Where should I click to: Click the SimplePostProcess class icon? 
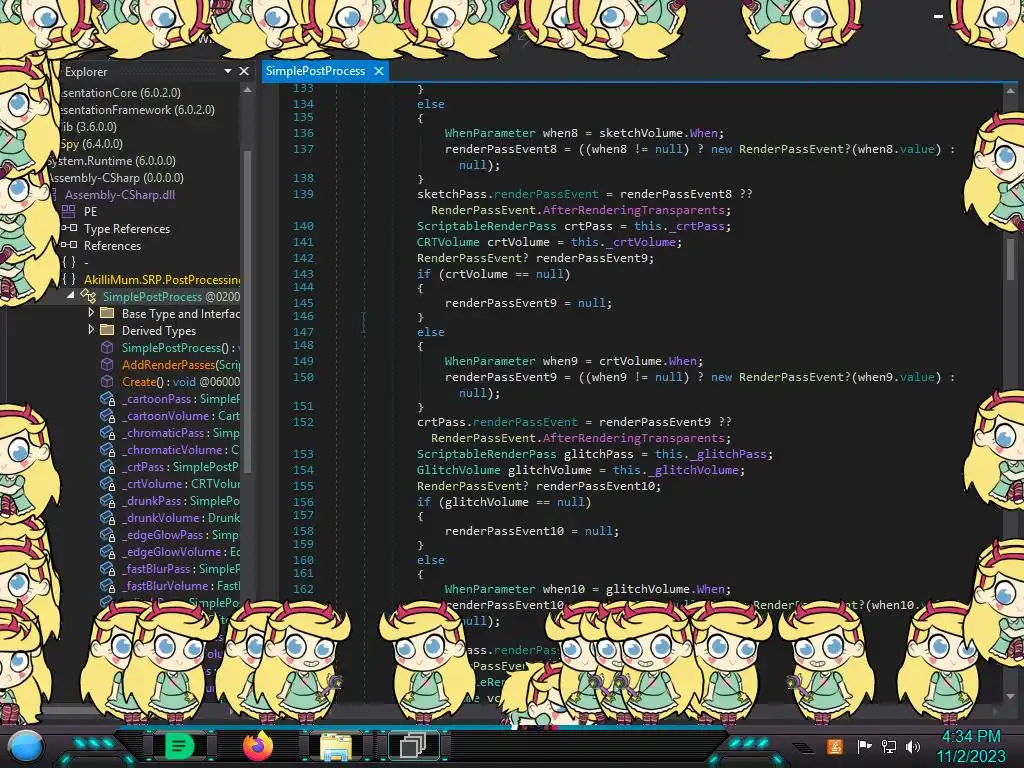[88, 296]
